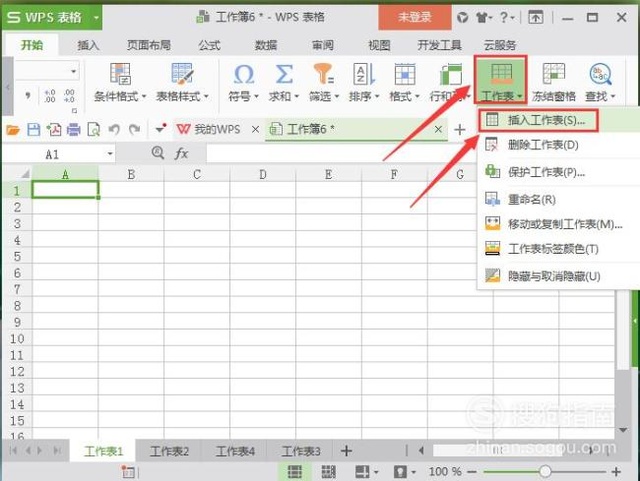This screenshot has width=640, height=481.
Task: Click the zoom in plus button
Action: (x=616, y=472)
